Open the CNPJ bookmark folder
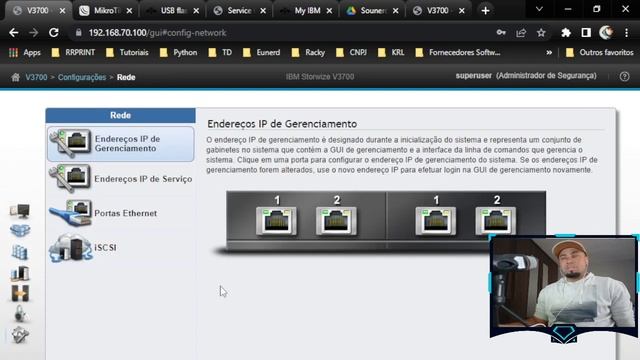 [x=351, y=53]
